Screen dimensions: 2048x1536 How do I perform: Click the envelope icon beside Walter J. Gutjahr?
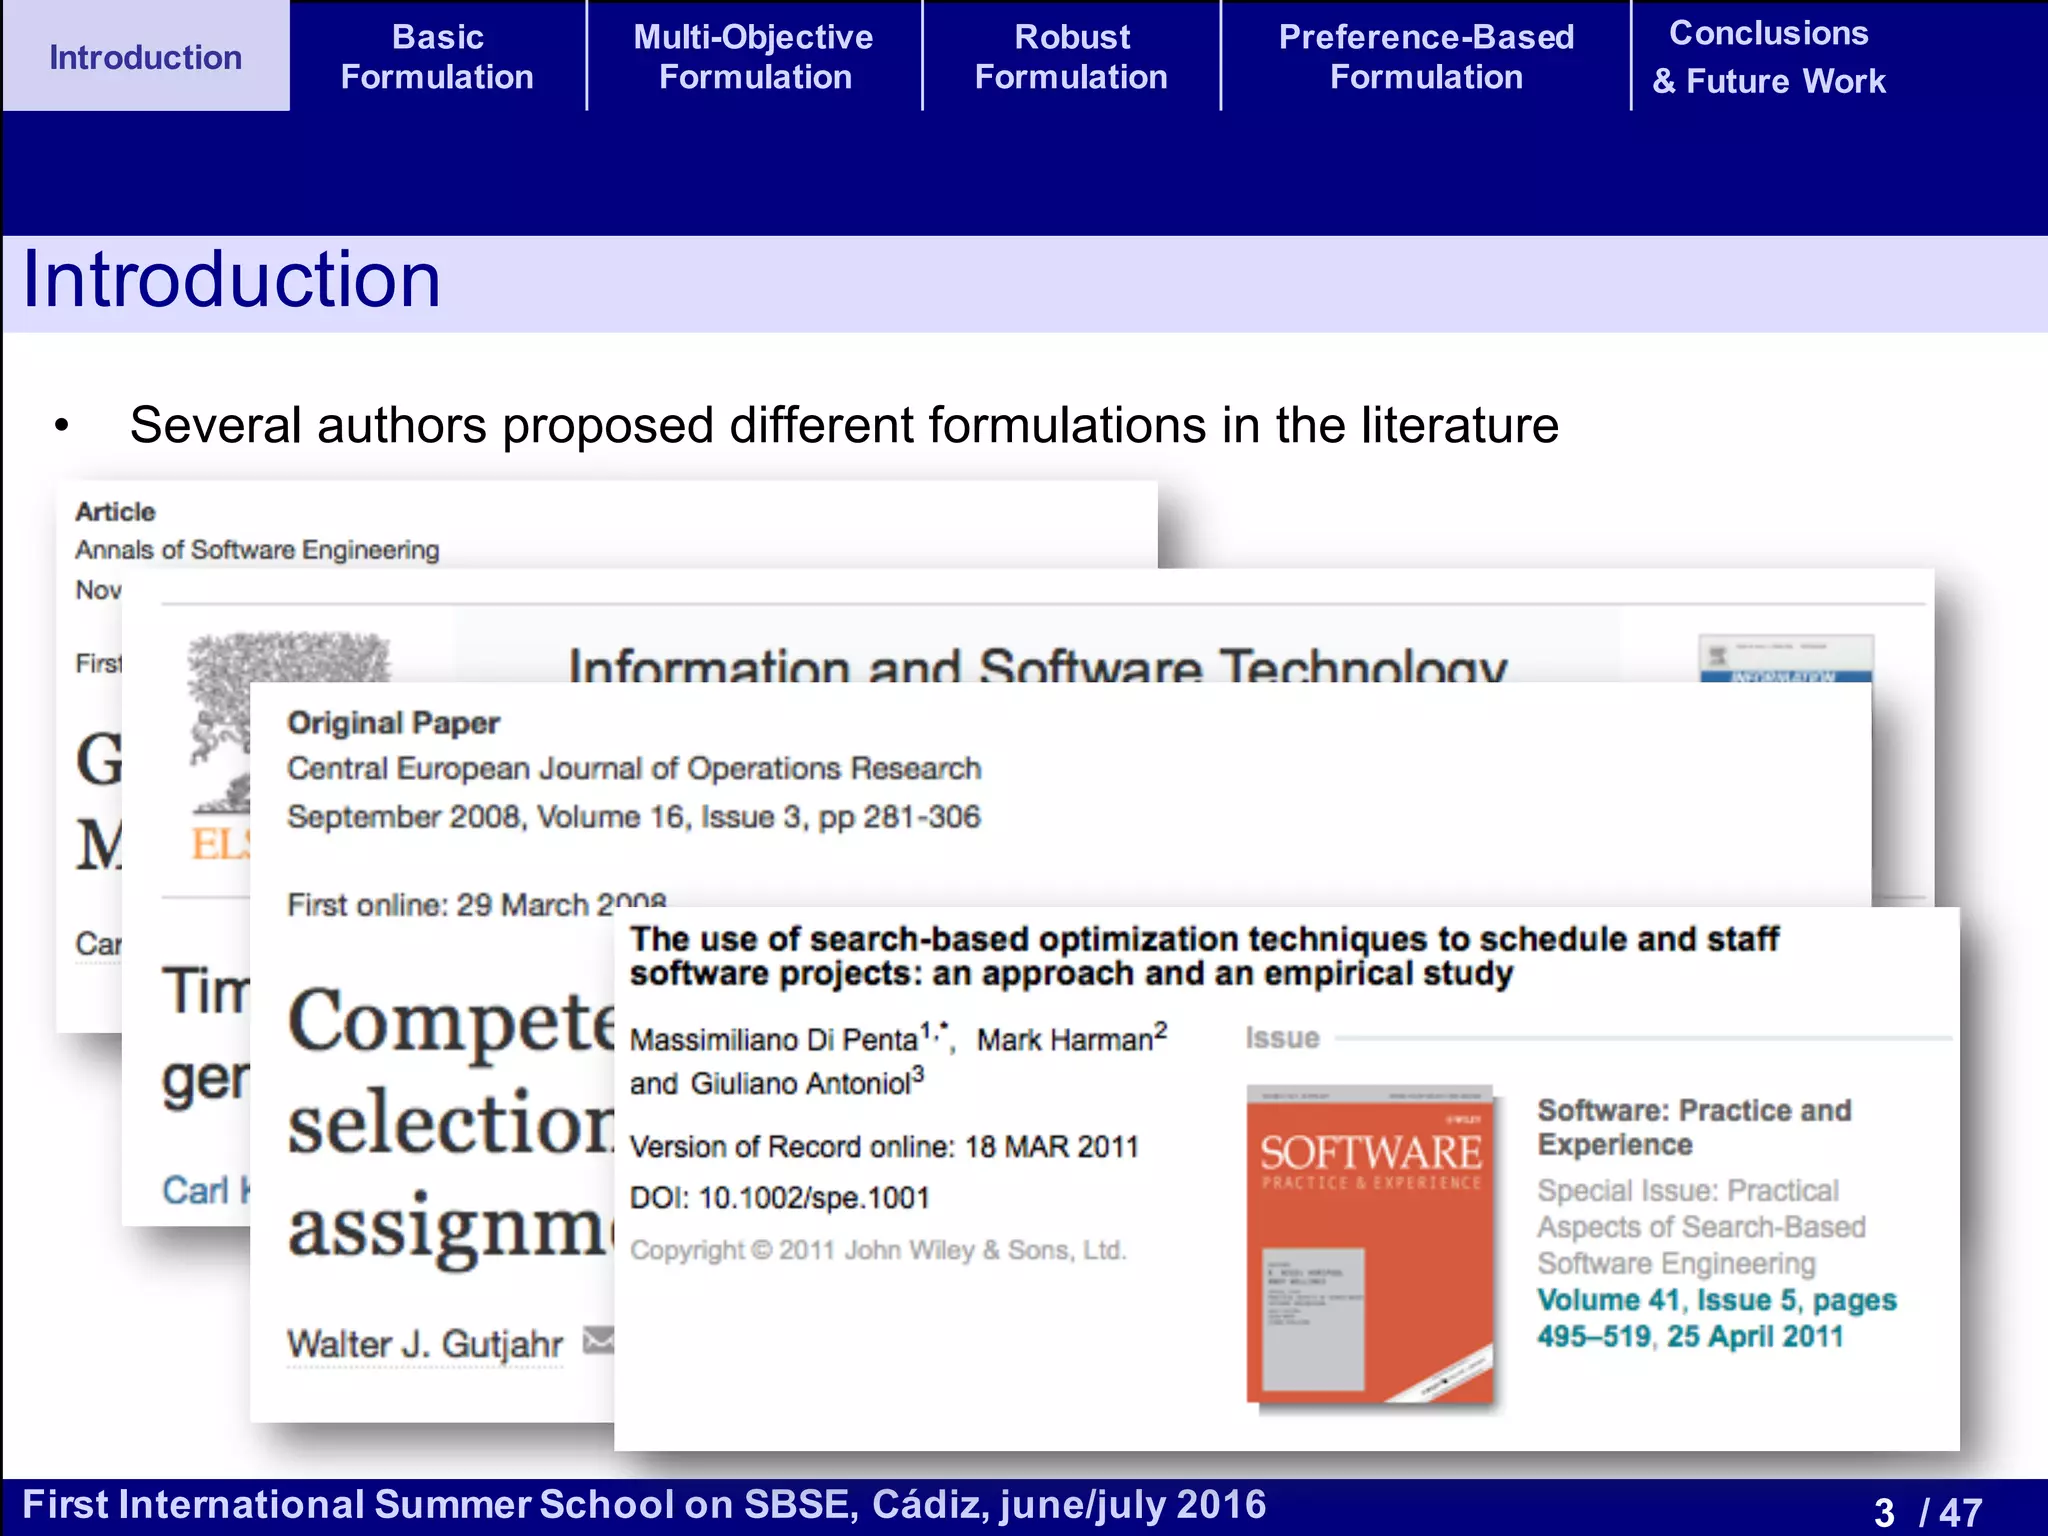pos(598,1339)
